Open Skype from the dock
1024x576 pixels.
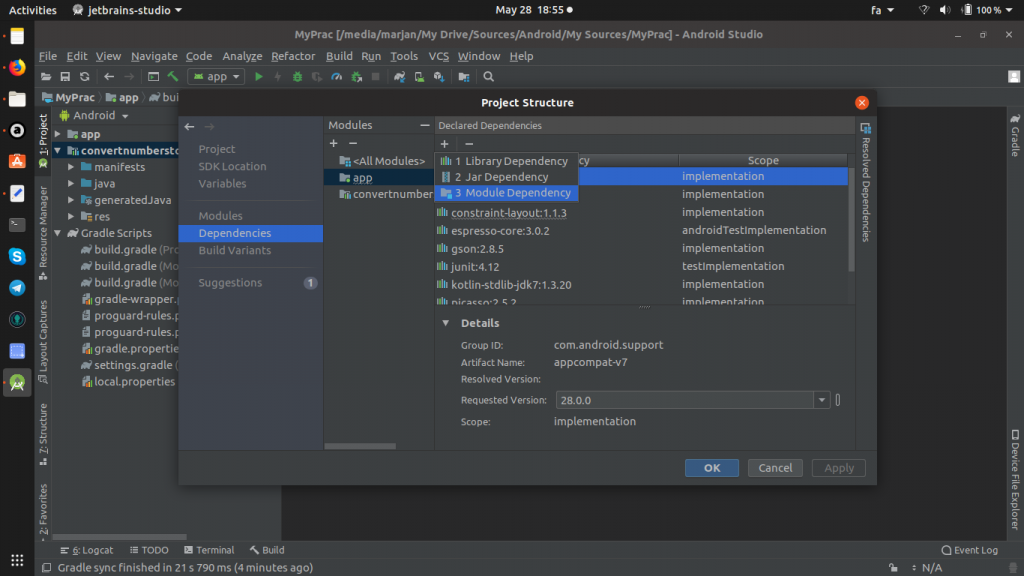[17, 256]
